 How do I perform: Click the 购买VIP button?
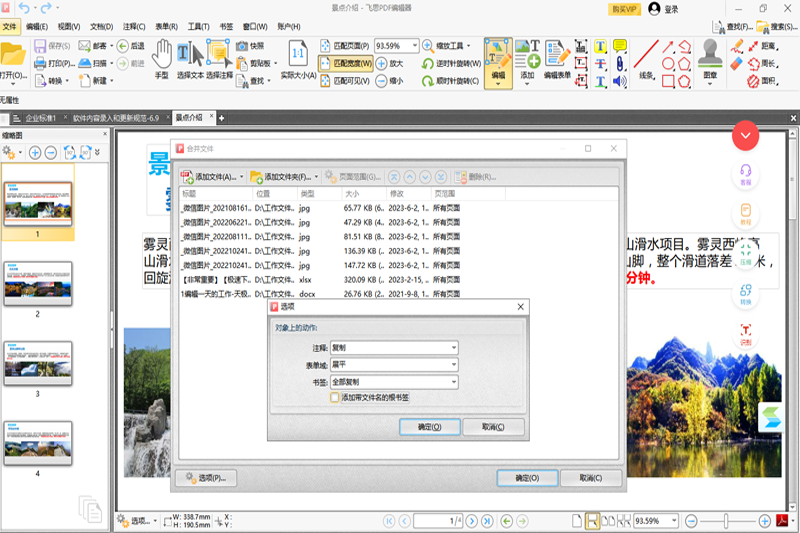pyautogui.click(x=625, y=8)
